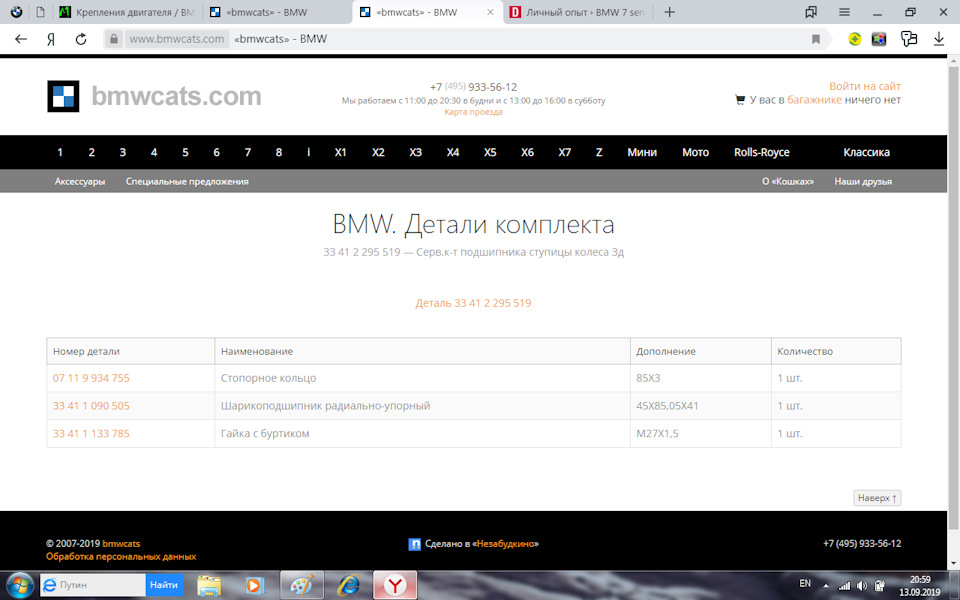Click the site security lock icon
This screenshot has width=960, height=600.
(x=114, y=38)
